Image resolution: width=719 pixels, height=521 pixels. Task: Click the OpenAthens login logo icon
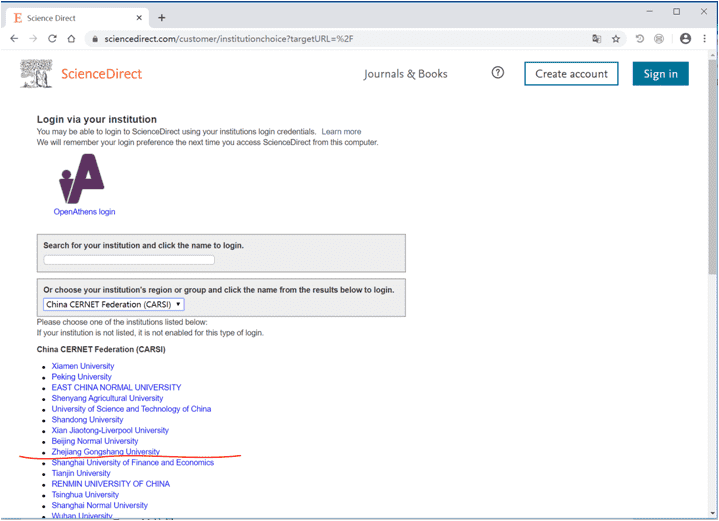coord(82,180)
